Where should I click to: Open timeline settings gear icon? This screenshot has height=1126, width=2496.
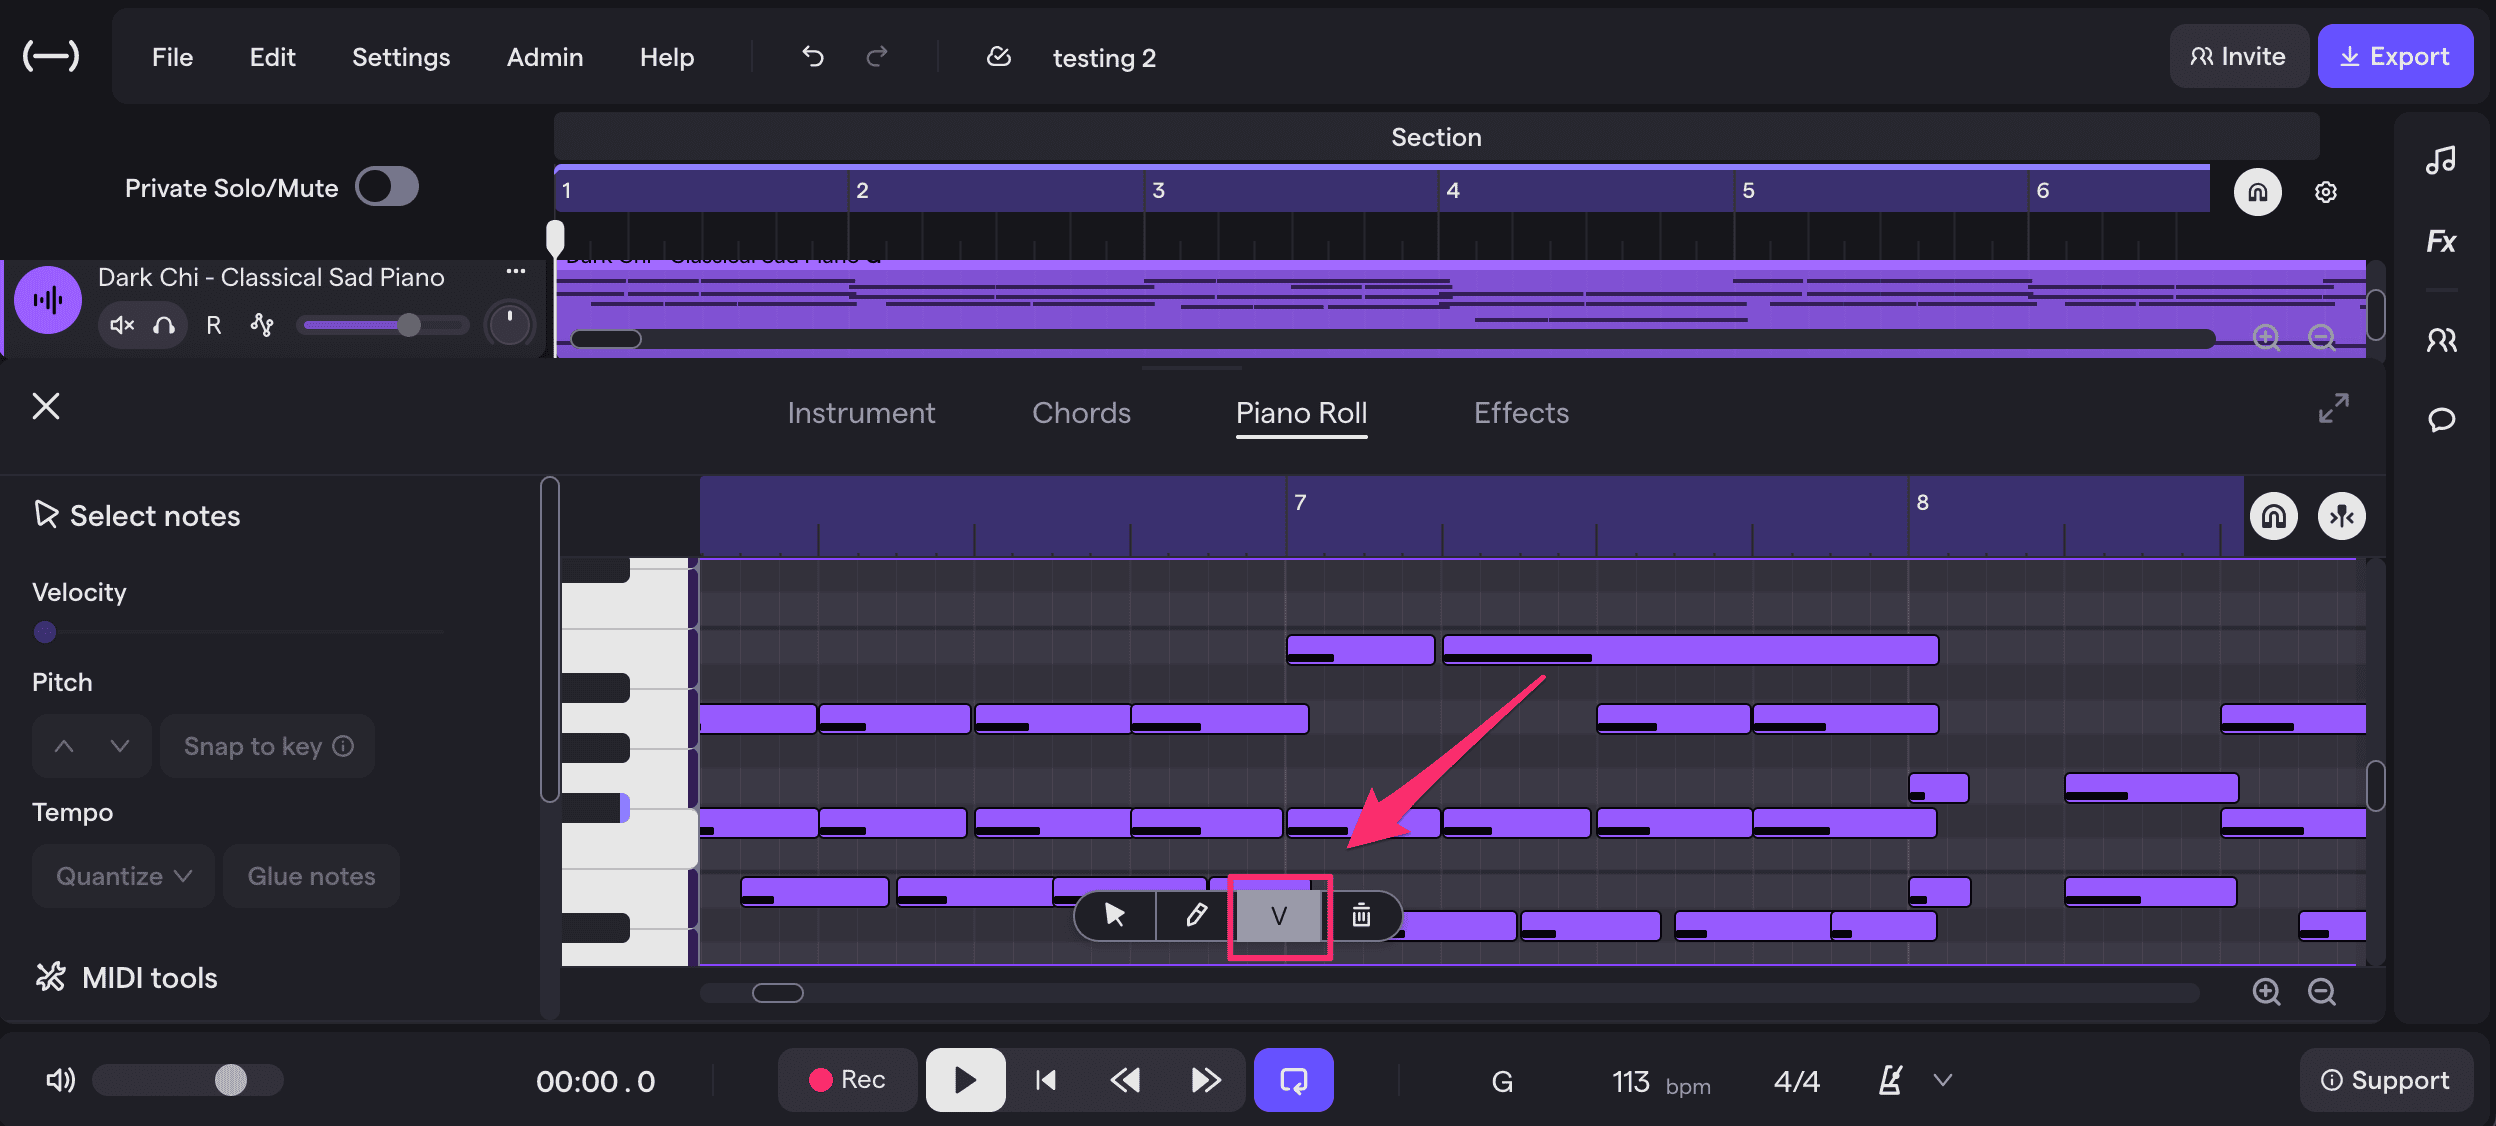point(2326,192)
